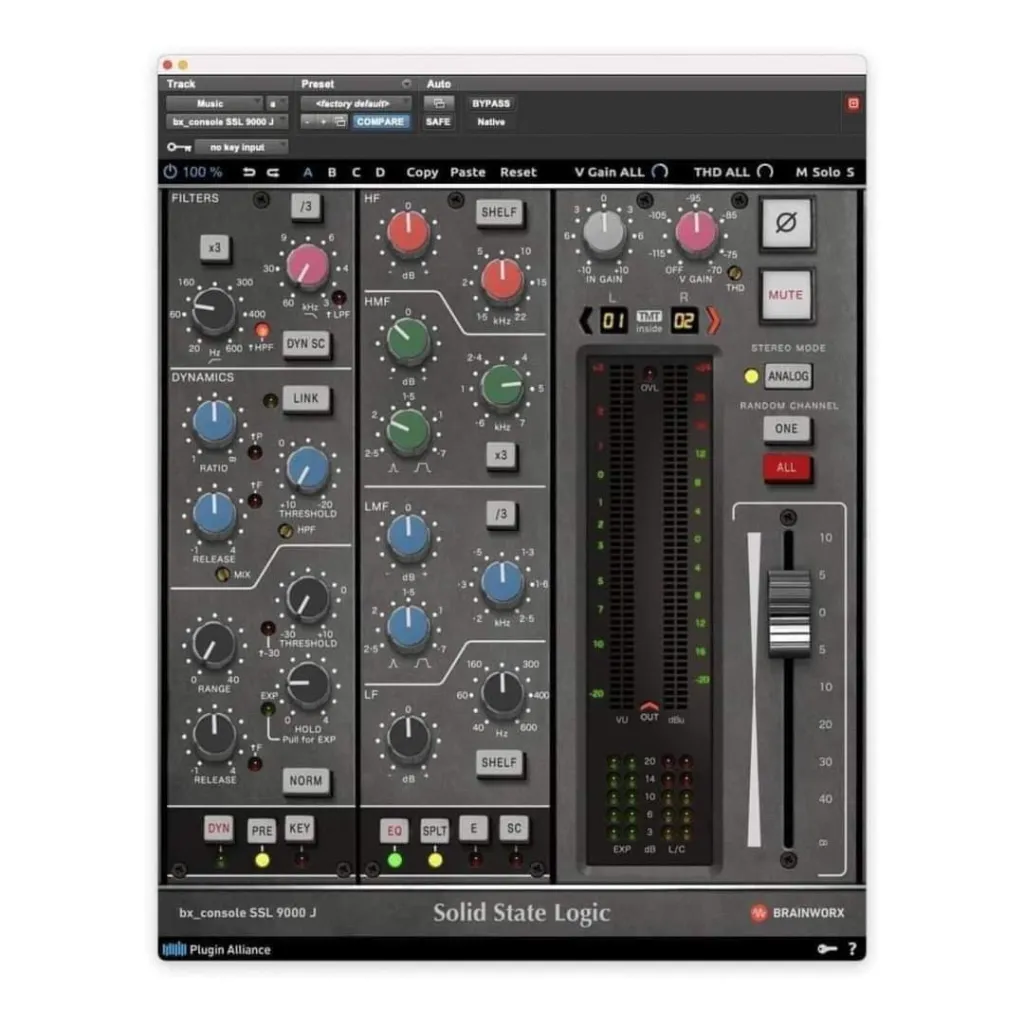Click the output fader handle
Screen dimensions: 1024x1024
coord(789,613)
